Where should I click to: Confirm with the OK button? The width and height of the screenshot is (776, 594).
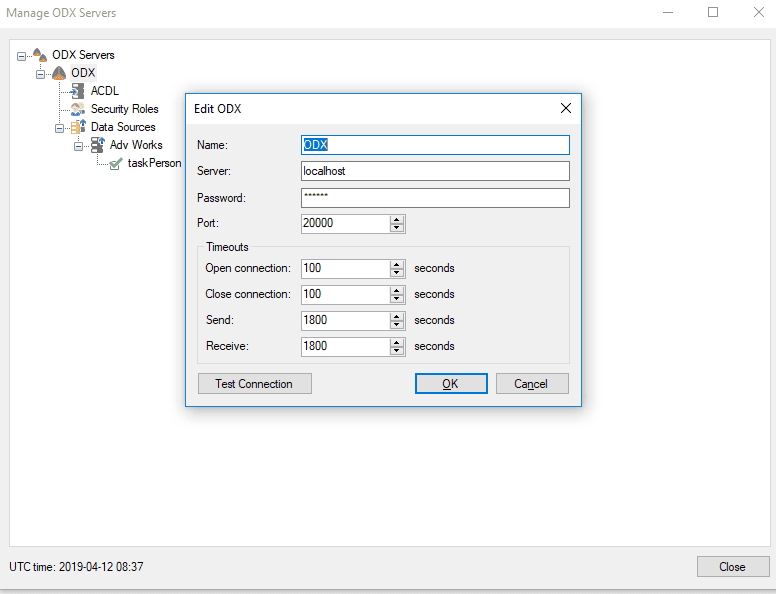pos(451,384)
